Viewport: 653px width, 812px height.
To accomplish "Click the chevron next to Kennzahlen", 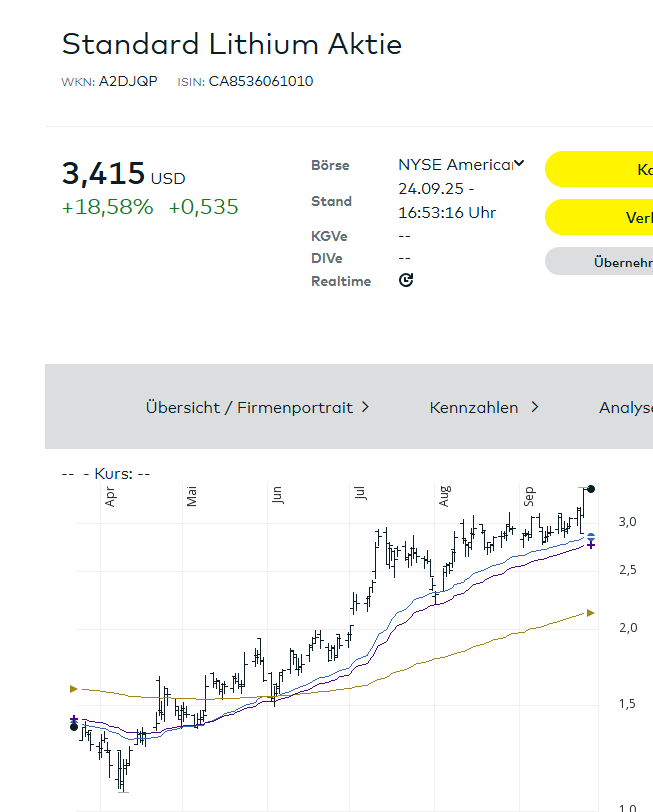I will 535,407.
